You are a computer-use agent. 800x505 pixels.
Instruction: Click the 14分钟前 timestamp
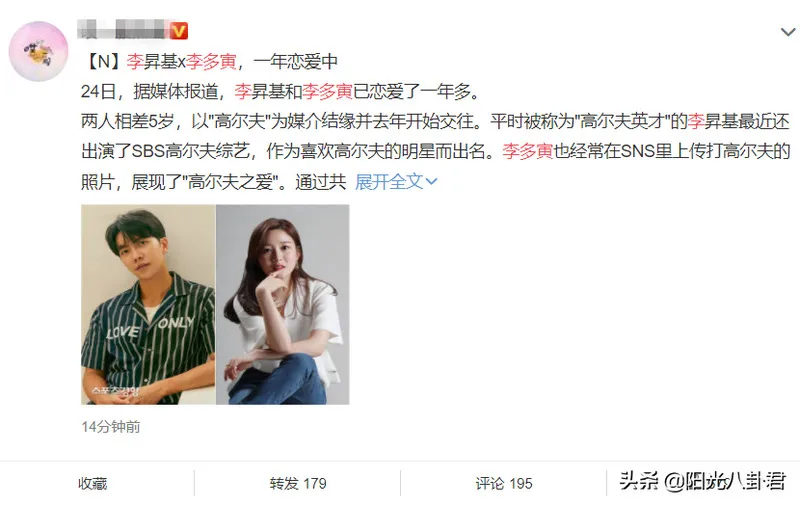coord(111,426)
